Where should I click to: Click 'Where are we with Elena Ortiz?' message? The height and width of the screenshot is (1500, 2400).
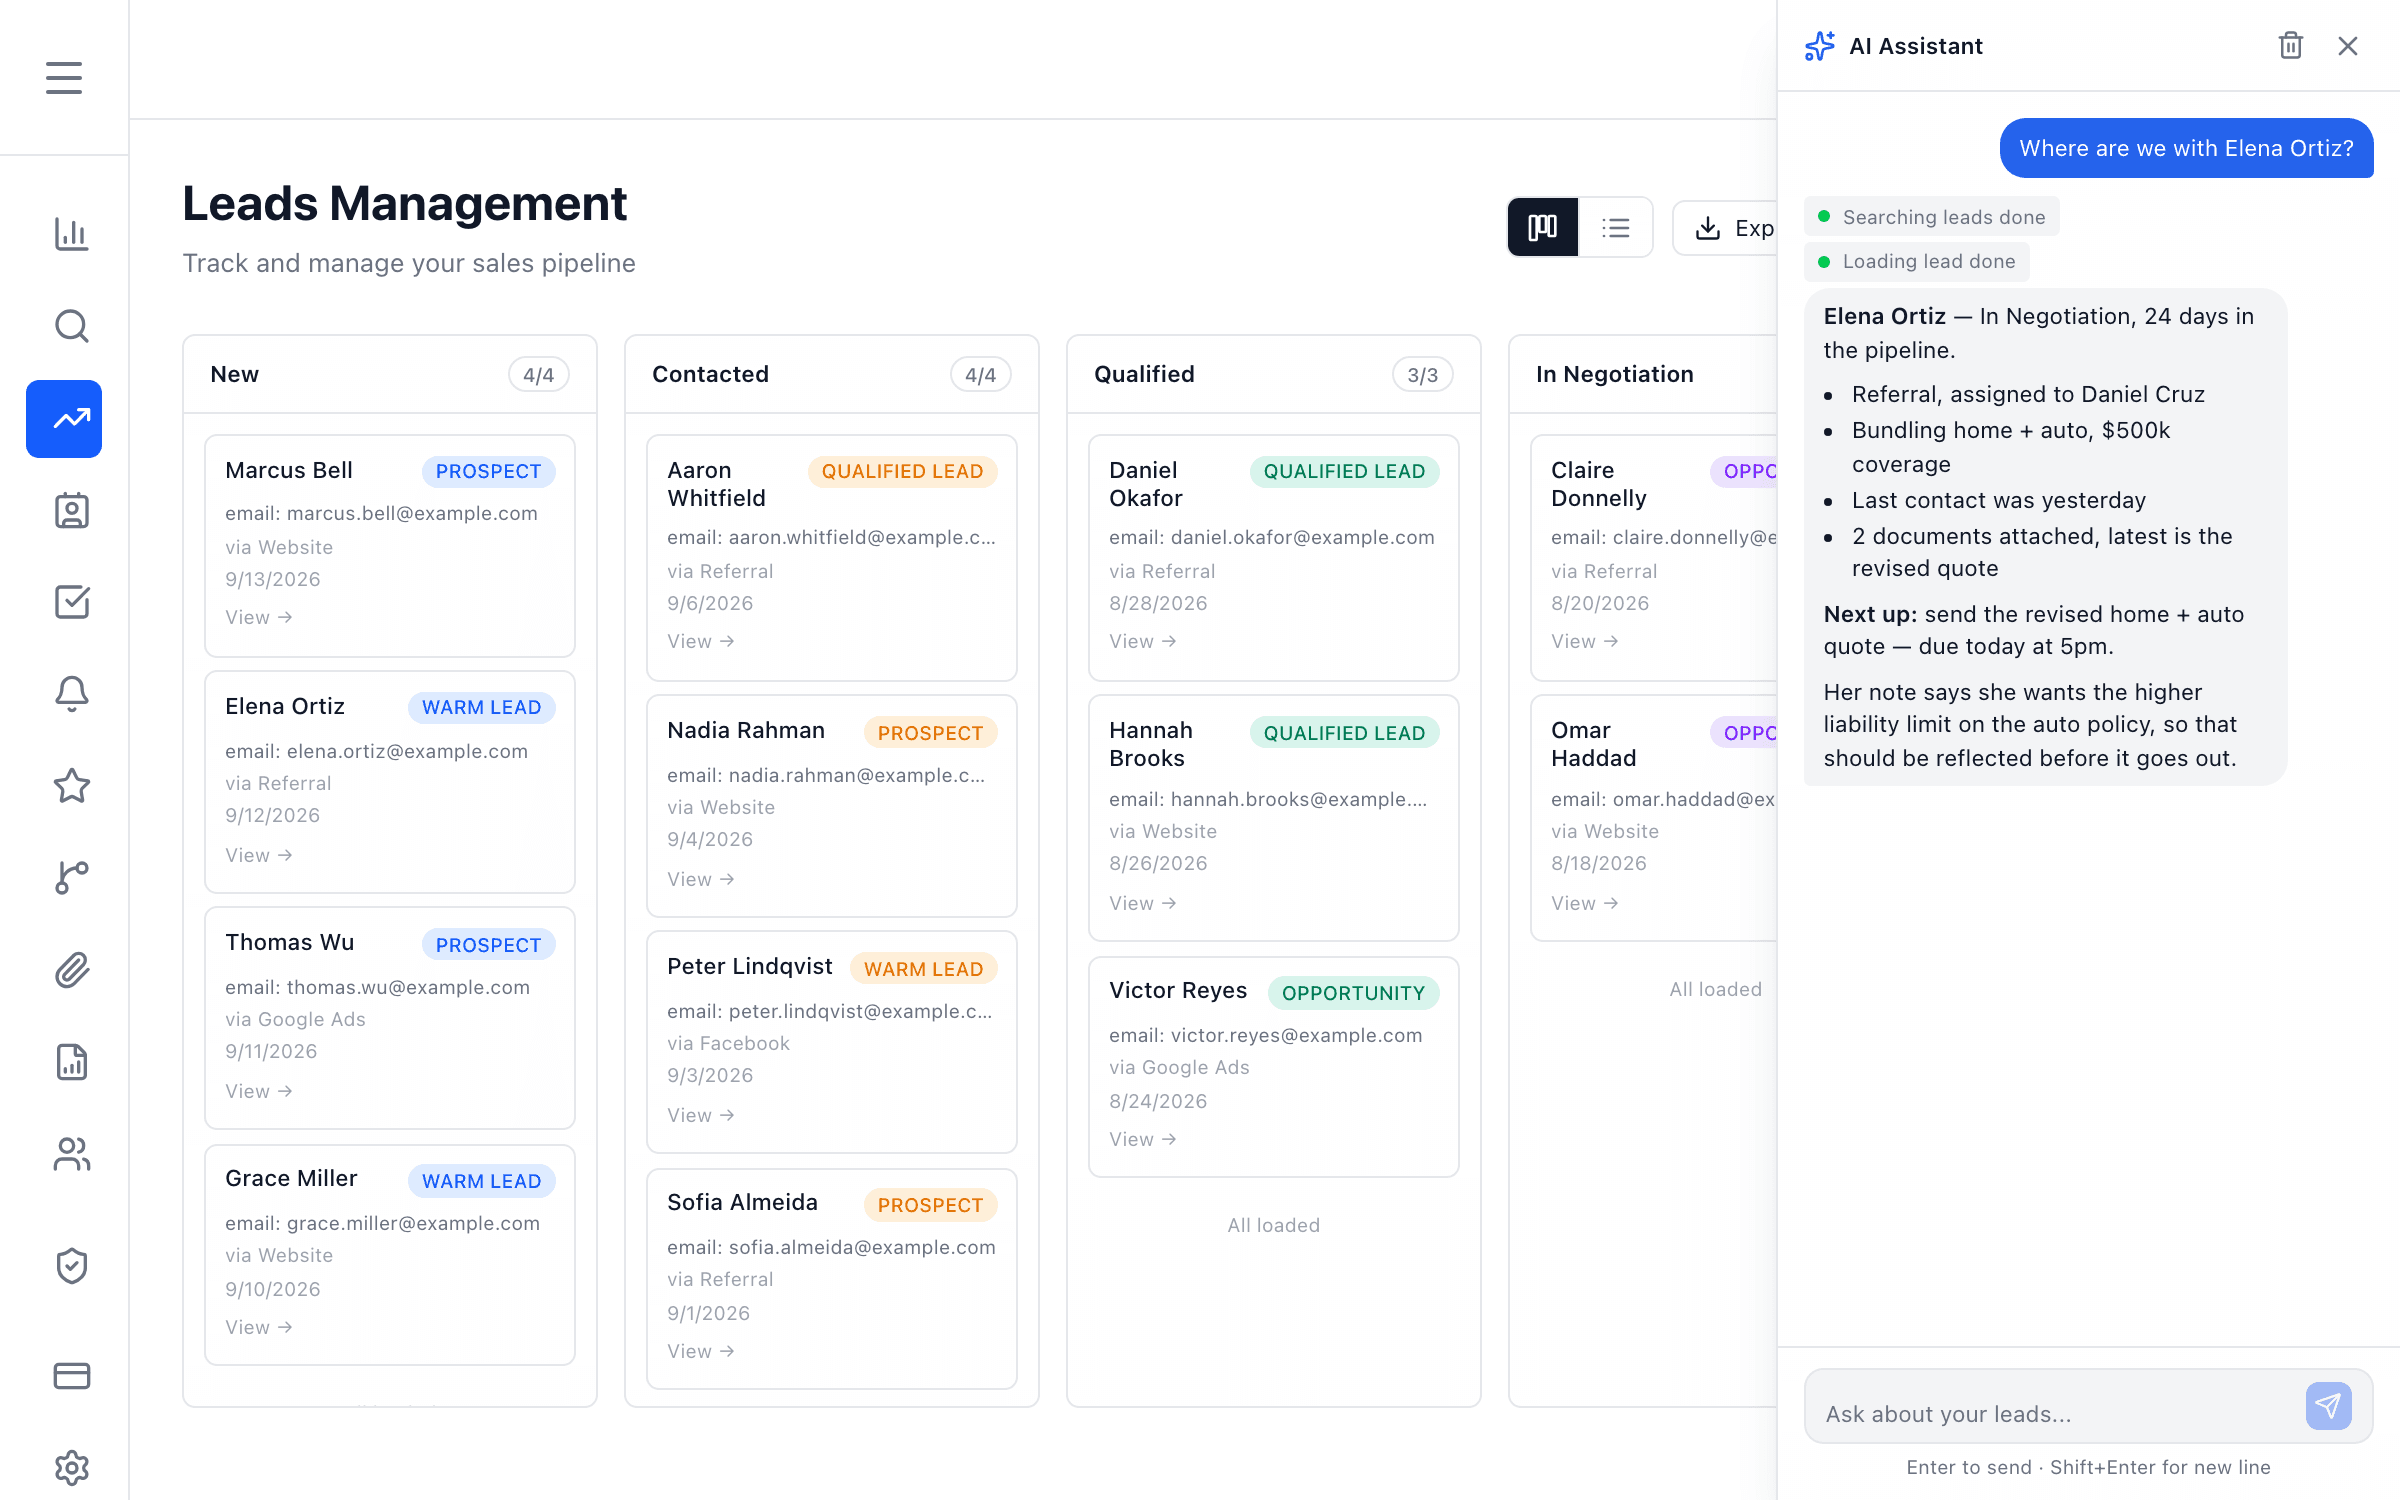[x=2186, y=148]
